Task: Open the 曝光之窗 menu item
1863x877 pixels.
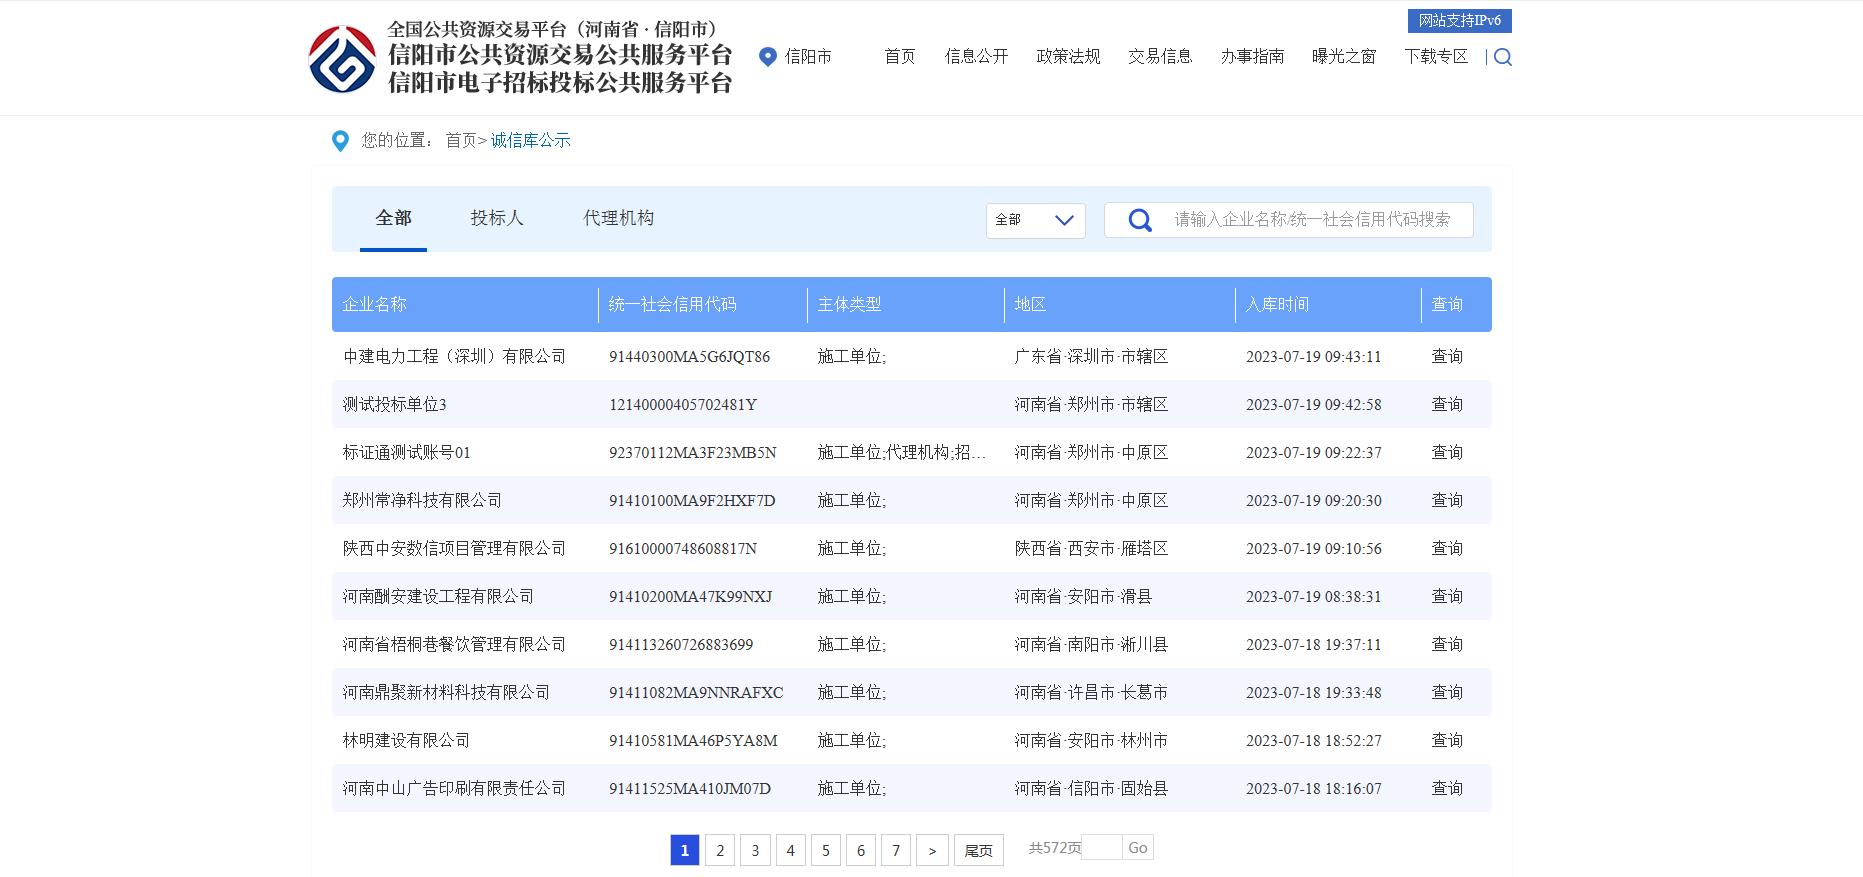Action: (1343, 57)
